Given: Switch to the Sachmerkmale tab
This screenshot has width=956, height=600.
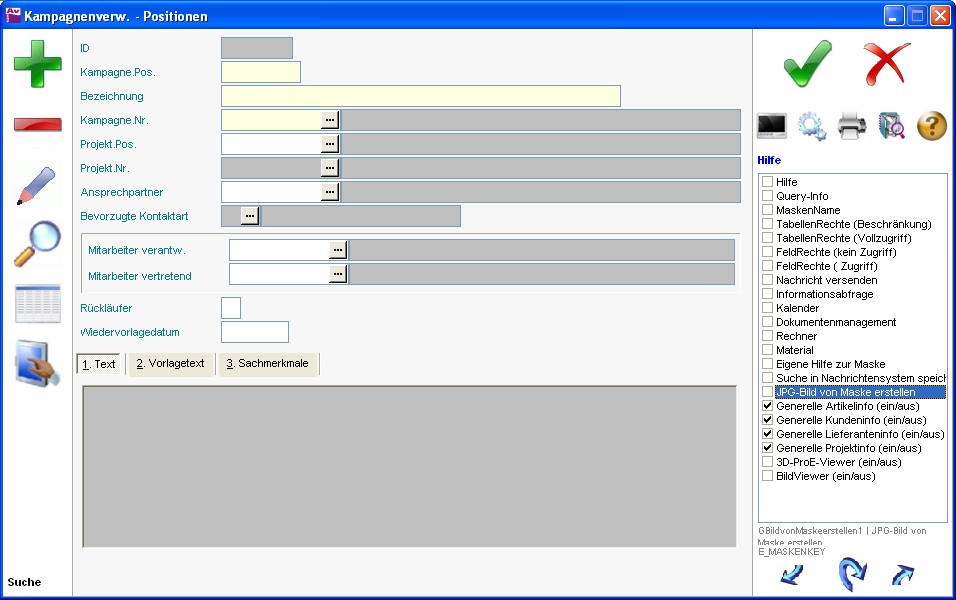Looking at the screenshot, I should (x=268, y=364).
